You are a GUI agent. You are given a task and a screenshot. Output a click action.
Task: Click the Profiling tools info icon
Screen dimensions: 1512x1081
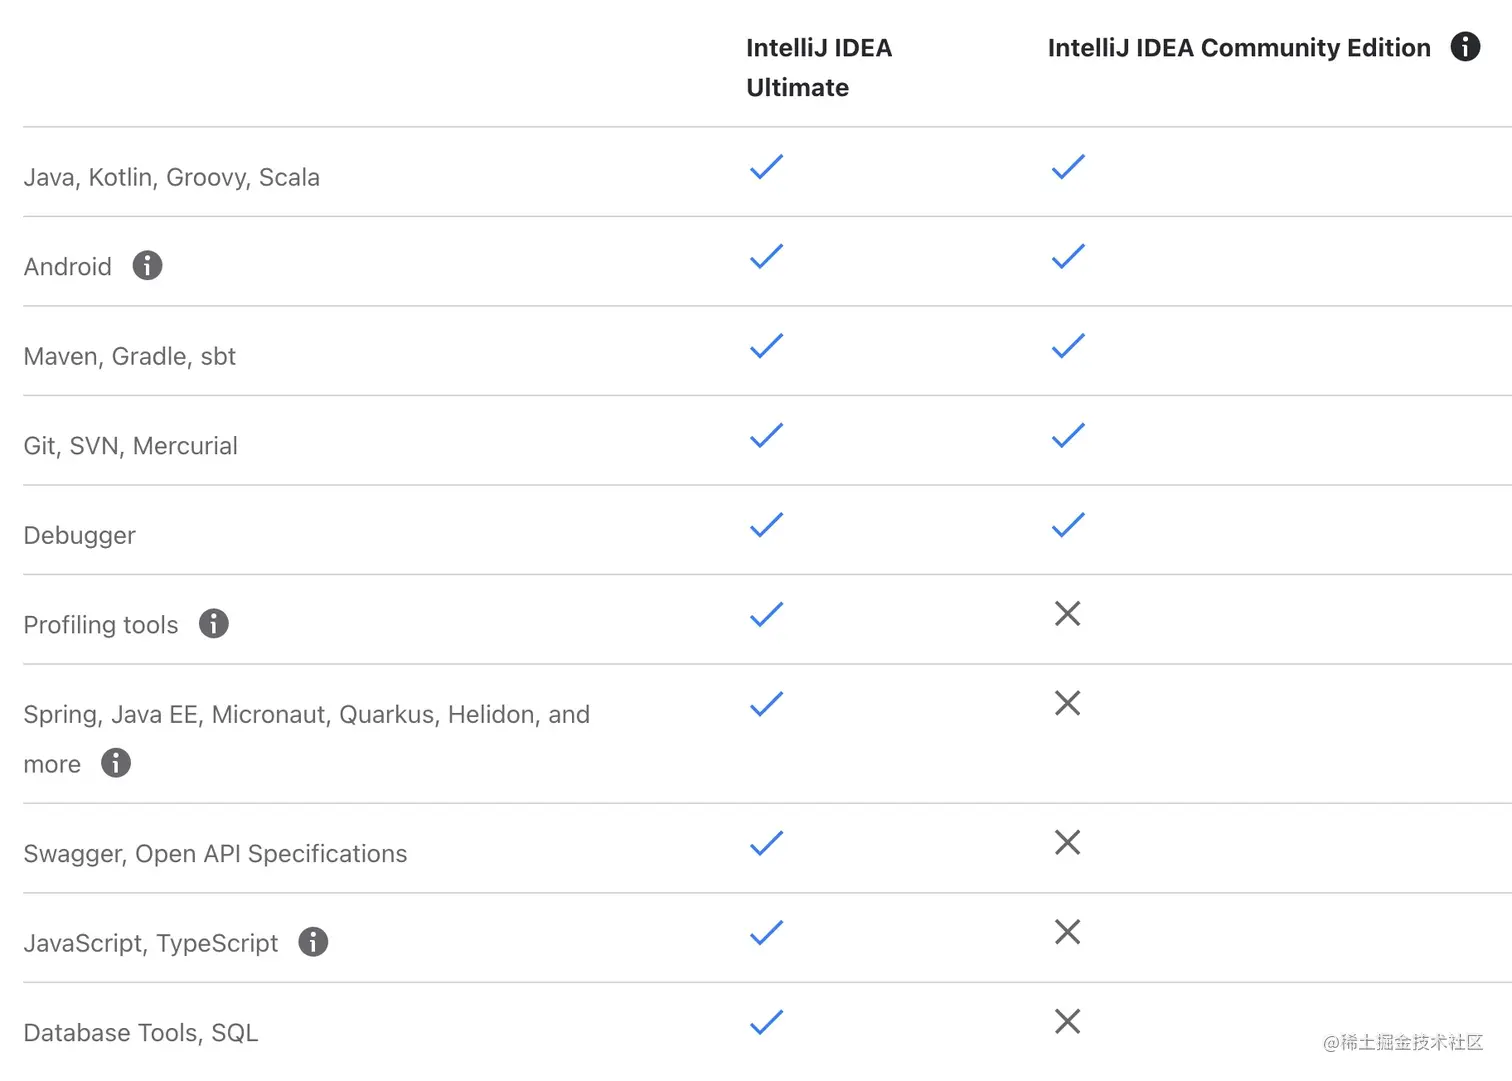tap(213, 623)
